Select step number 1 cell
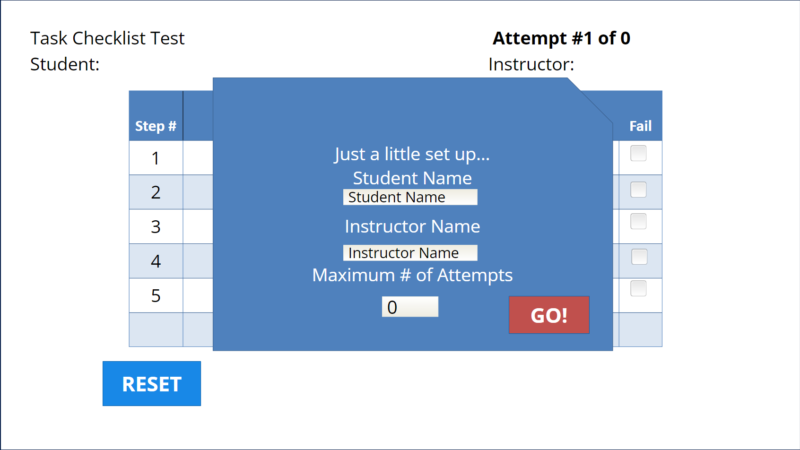 pos(156,158)
